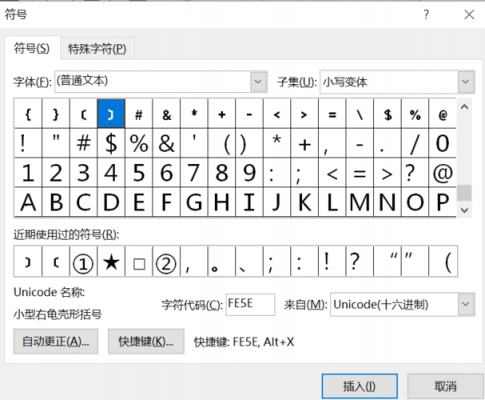The image size is (485, 400).
Task: Select the small left tortoise shell bracket in grid
Action: (84, 114)
